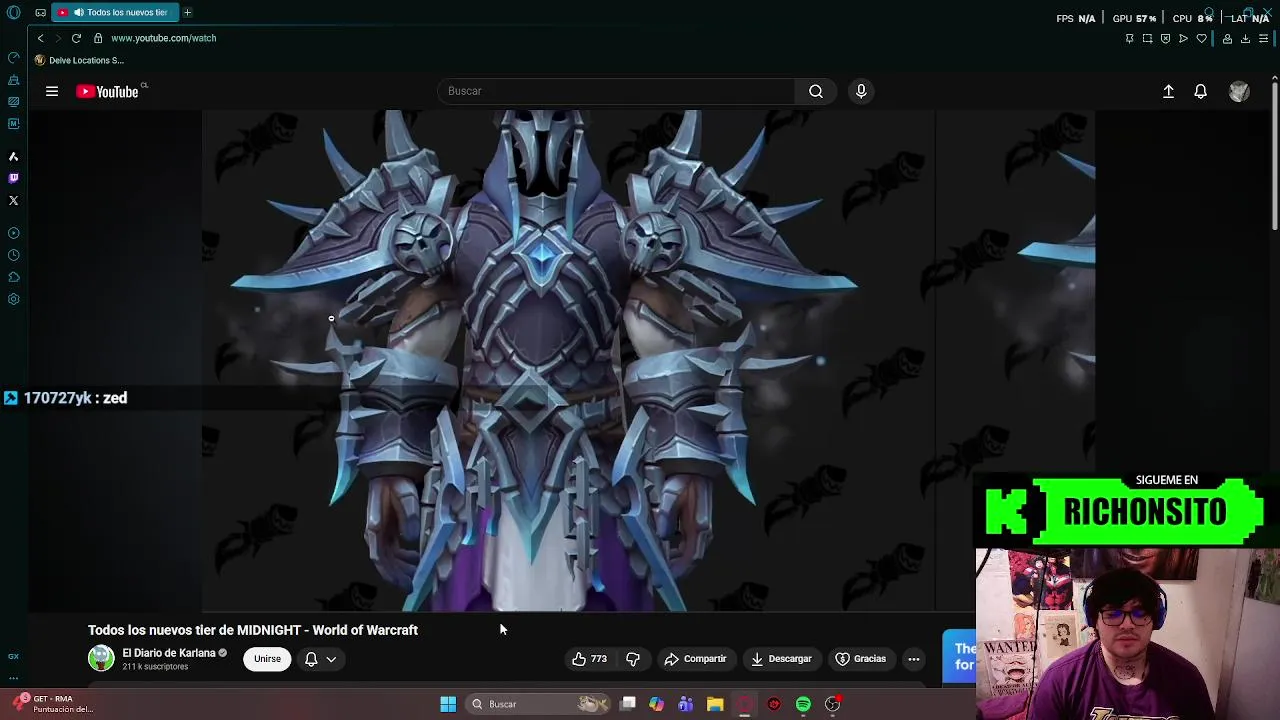The image size is (1280, 720).
Task: Open a new browser tab with plus
Action: [187, 12]
